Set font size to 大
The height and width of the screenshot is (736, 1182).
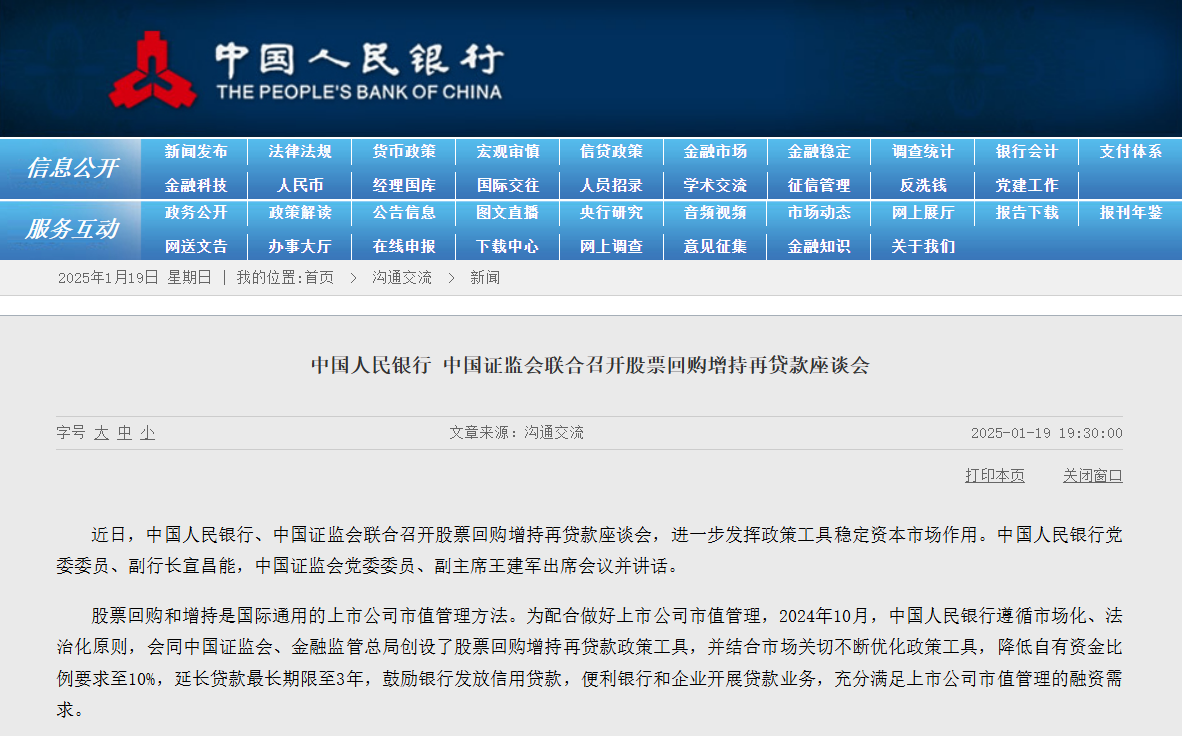104,433
